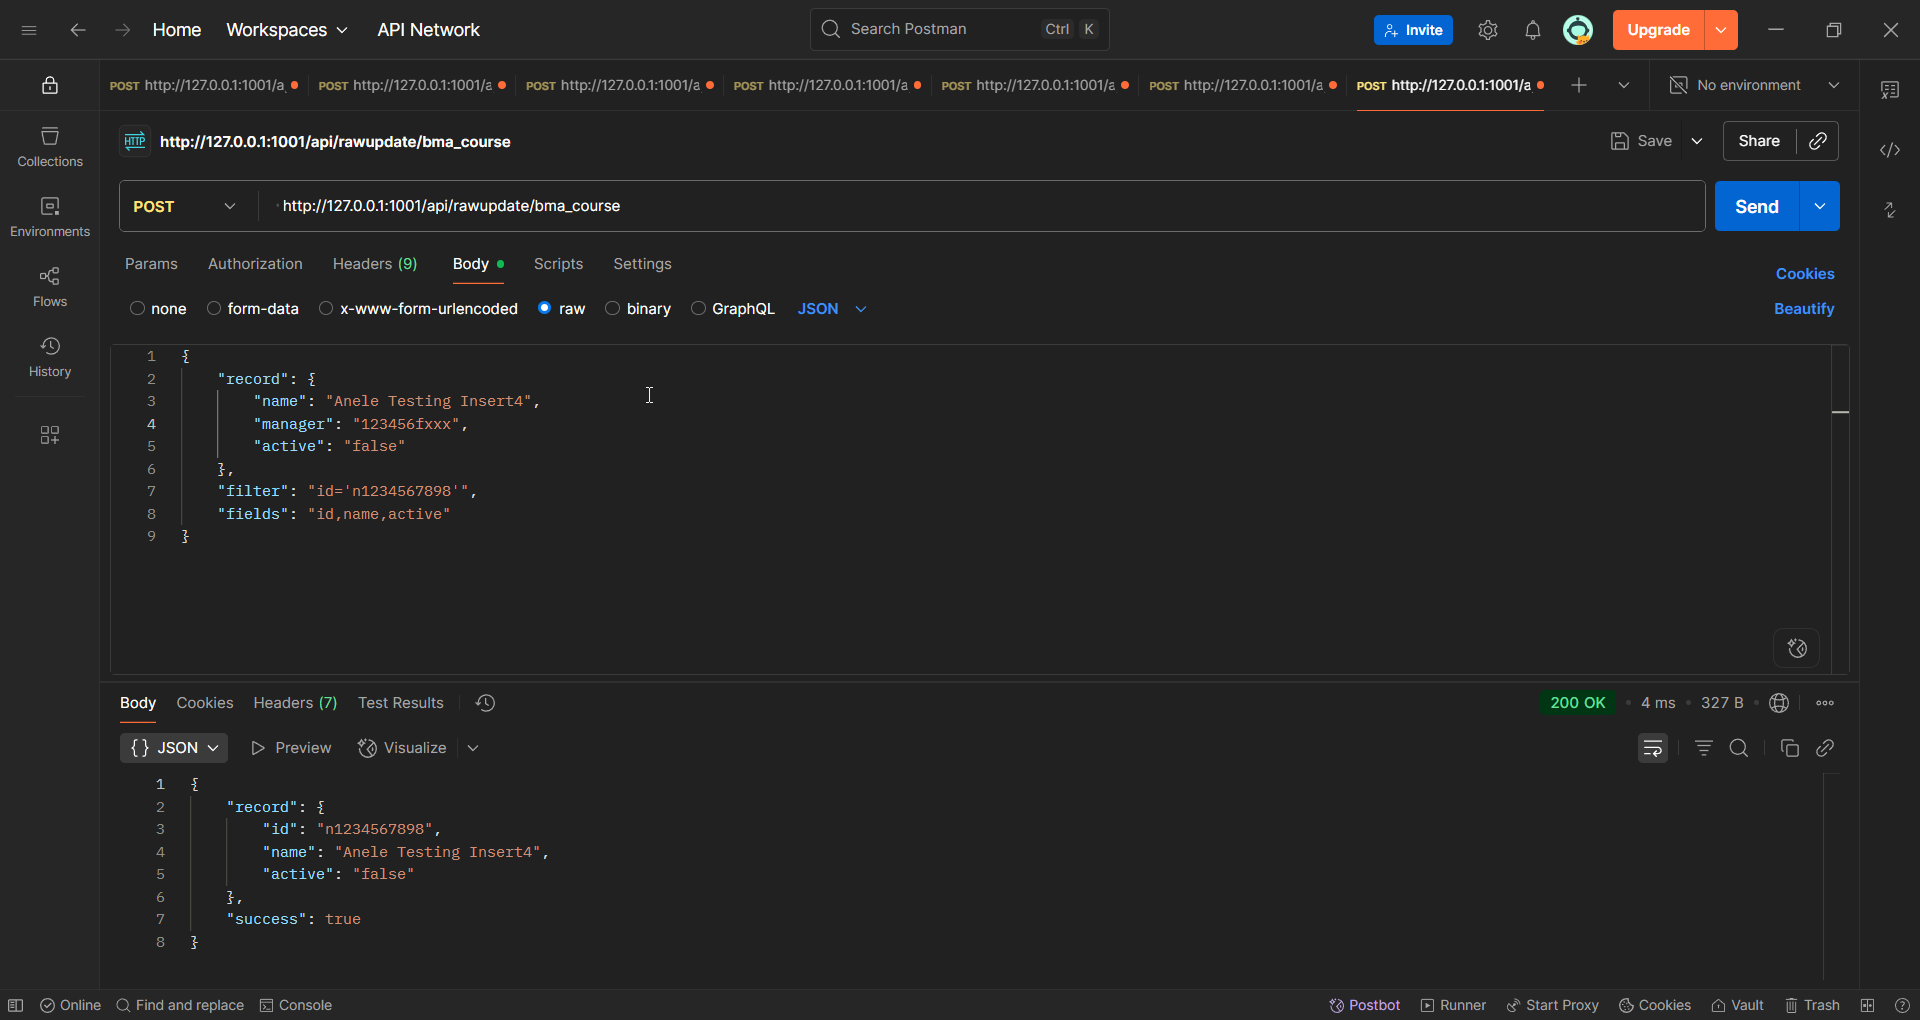This screenshot has width=1920, height=1020.
Task: Open response more options ellipsis
Action: click(x=1825, y=703)
